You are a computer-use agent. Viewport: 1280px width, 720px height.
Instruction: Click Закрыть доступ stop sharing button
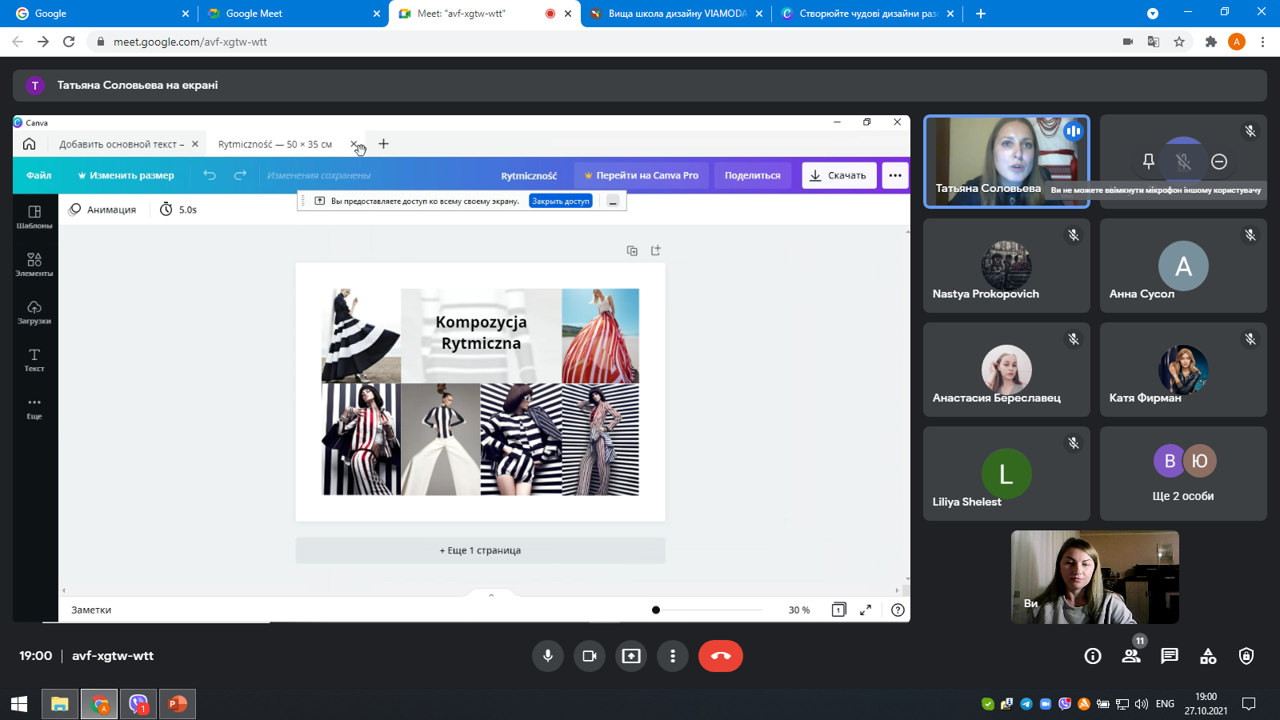561,201
